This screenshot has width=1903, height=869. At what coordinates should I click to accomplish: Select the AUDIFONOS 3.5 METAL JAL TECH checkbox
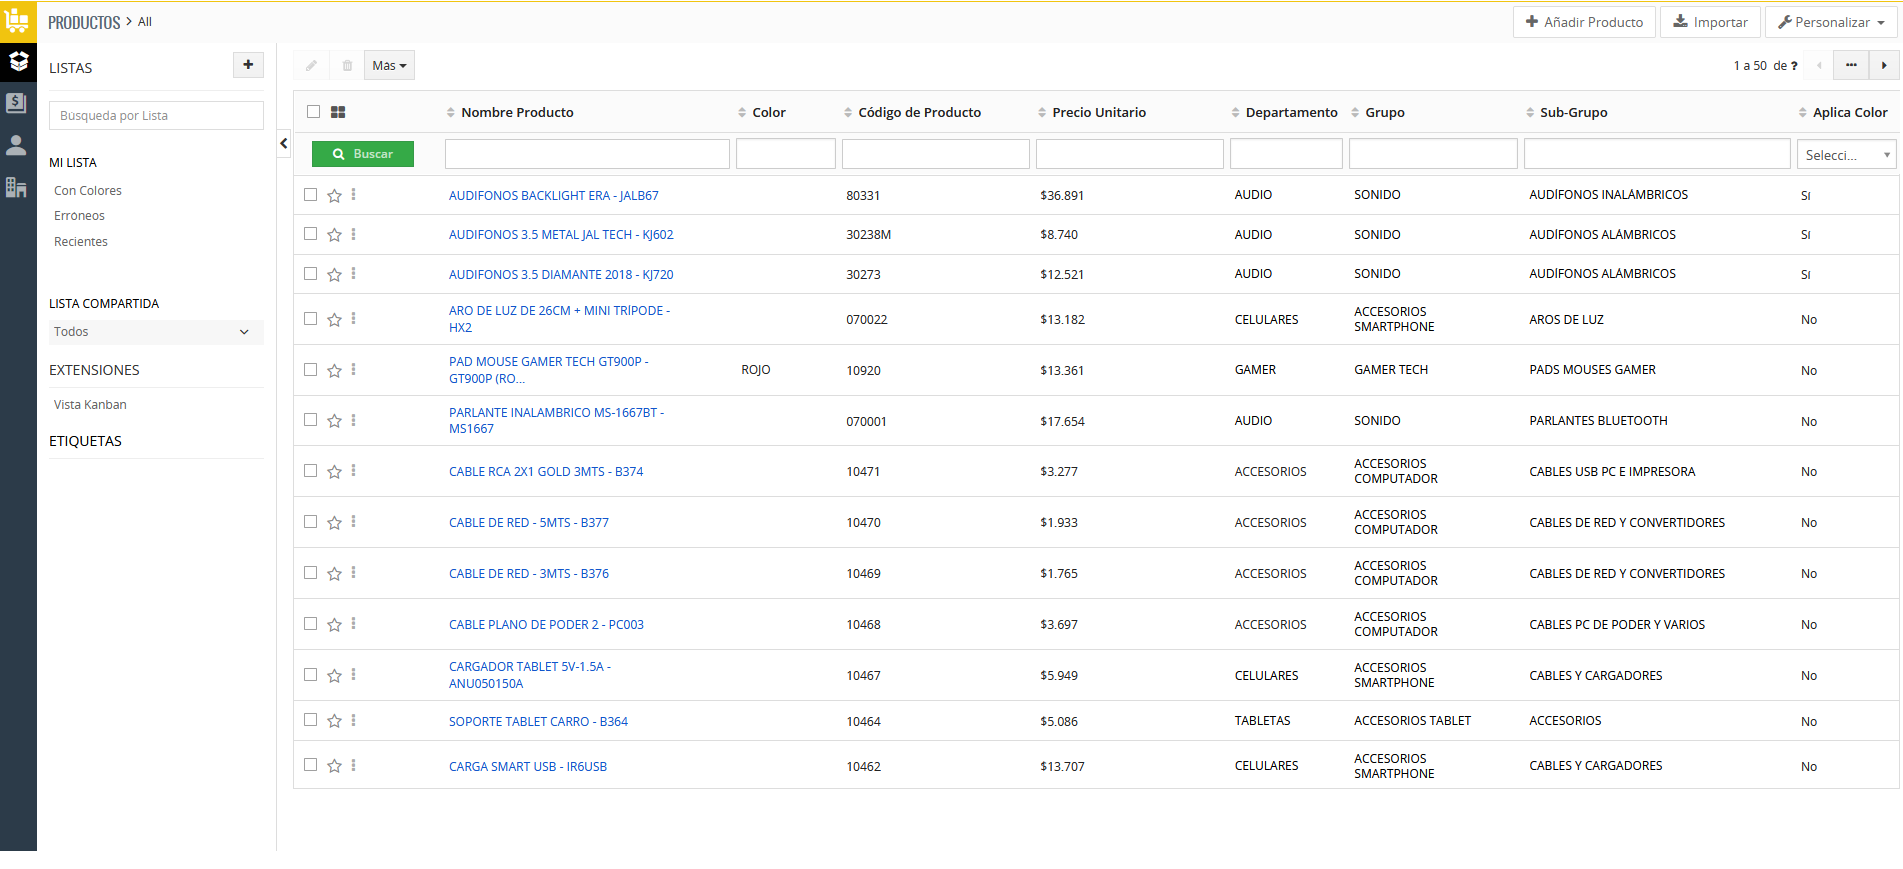point(311,234)
